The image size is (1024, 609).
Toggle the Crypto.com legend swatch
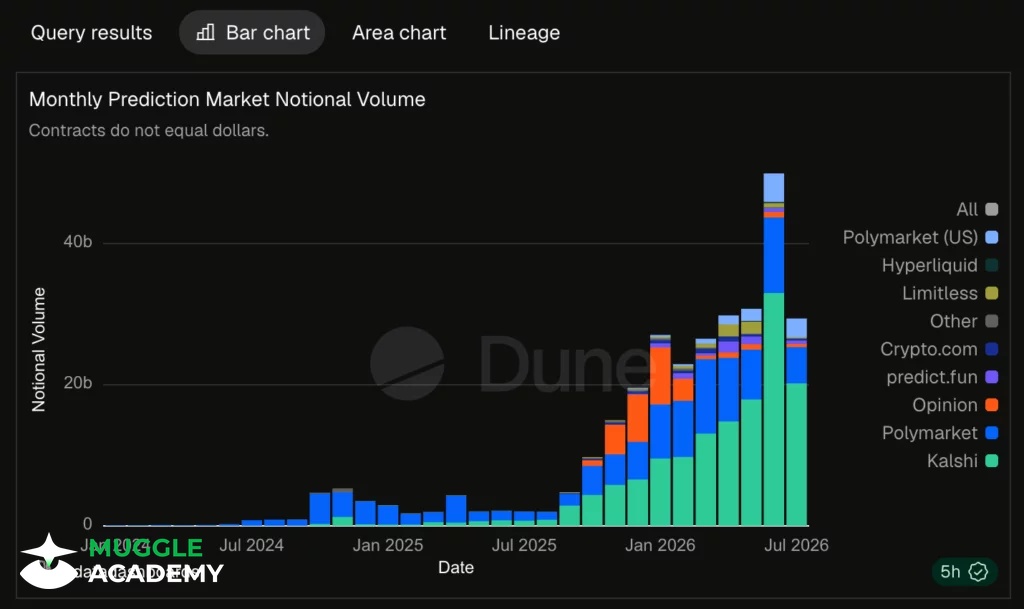991,349
